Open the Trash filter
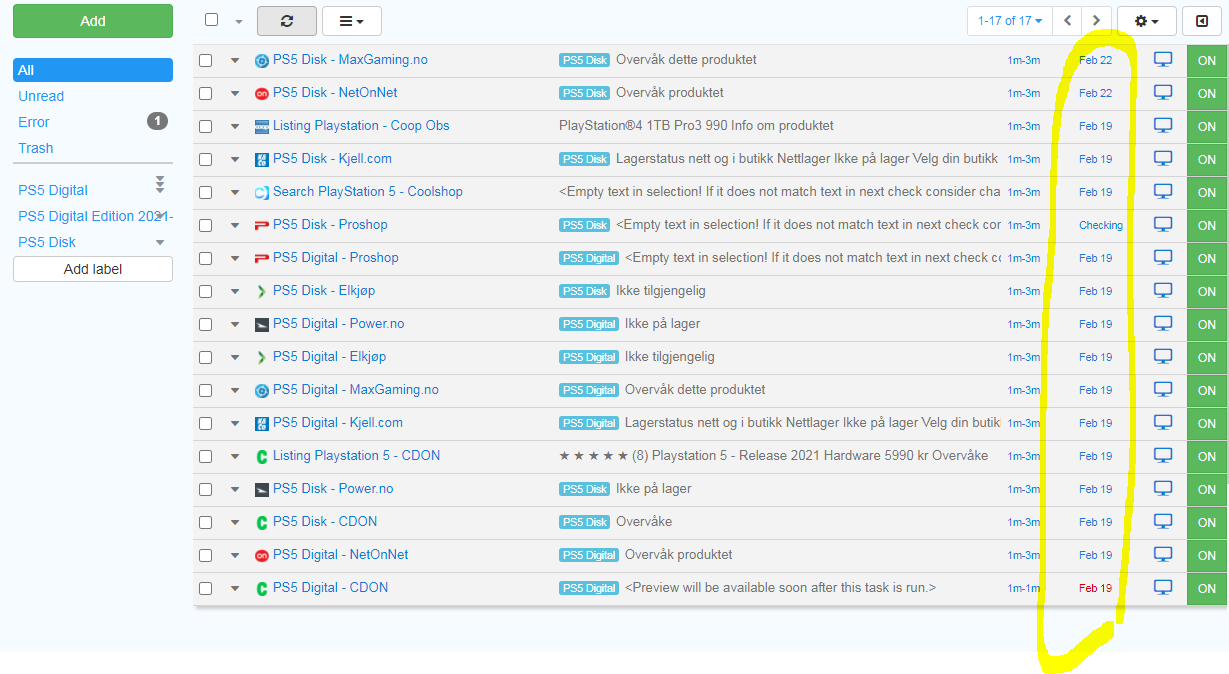 (x=36, y=148)
